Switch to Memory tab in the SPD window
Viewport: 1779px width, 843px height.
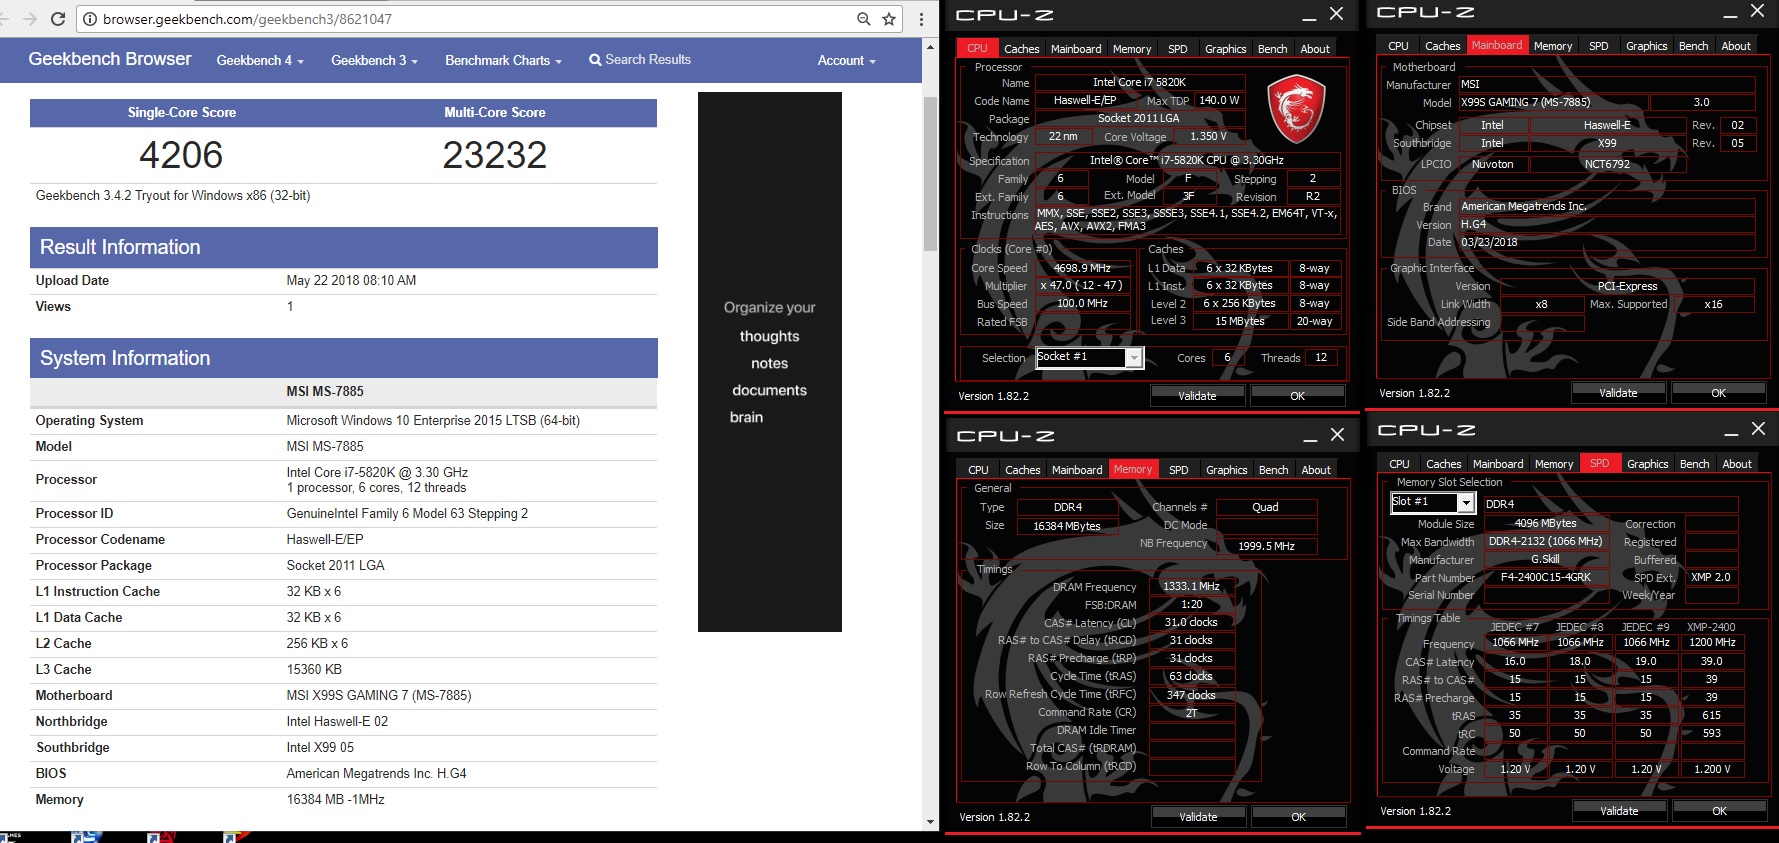click(1554, 464)
